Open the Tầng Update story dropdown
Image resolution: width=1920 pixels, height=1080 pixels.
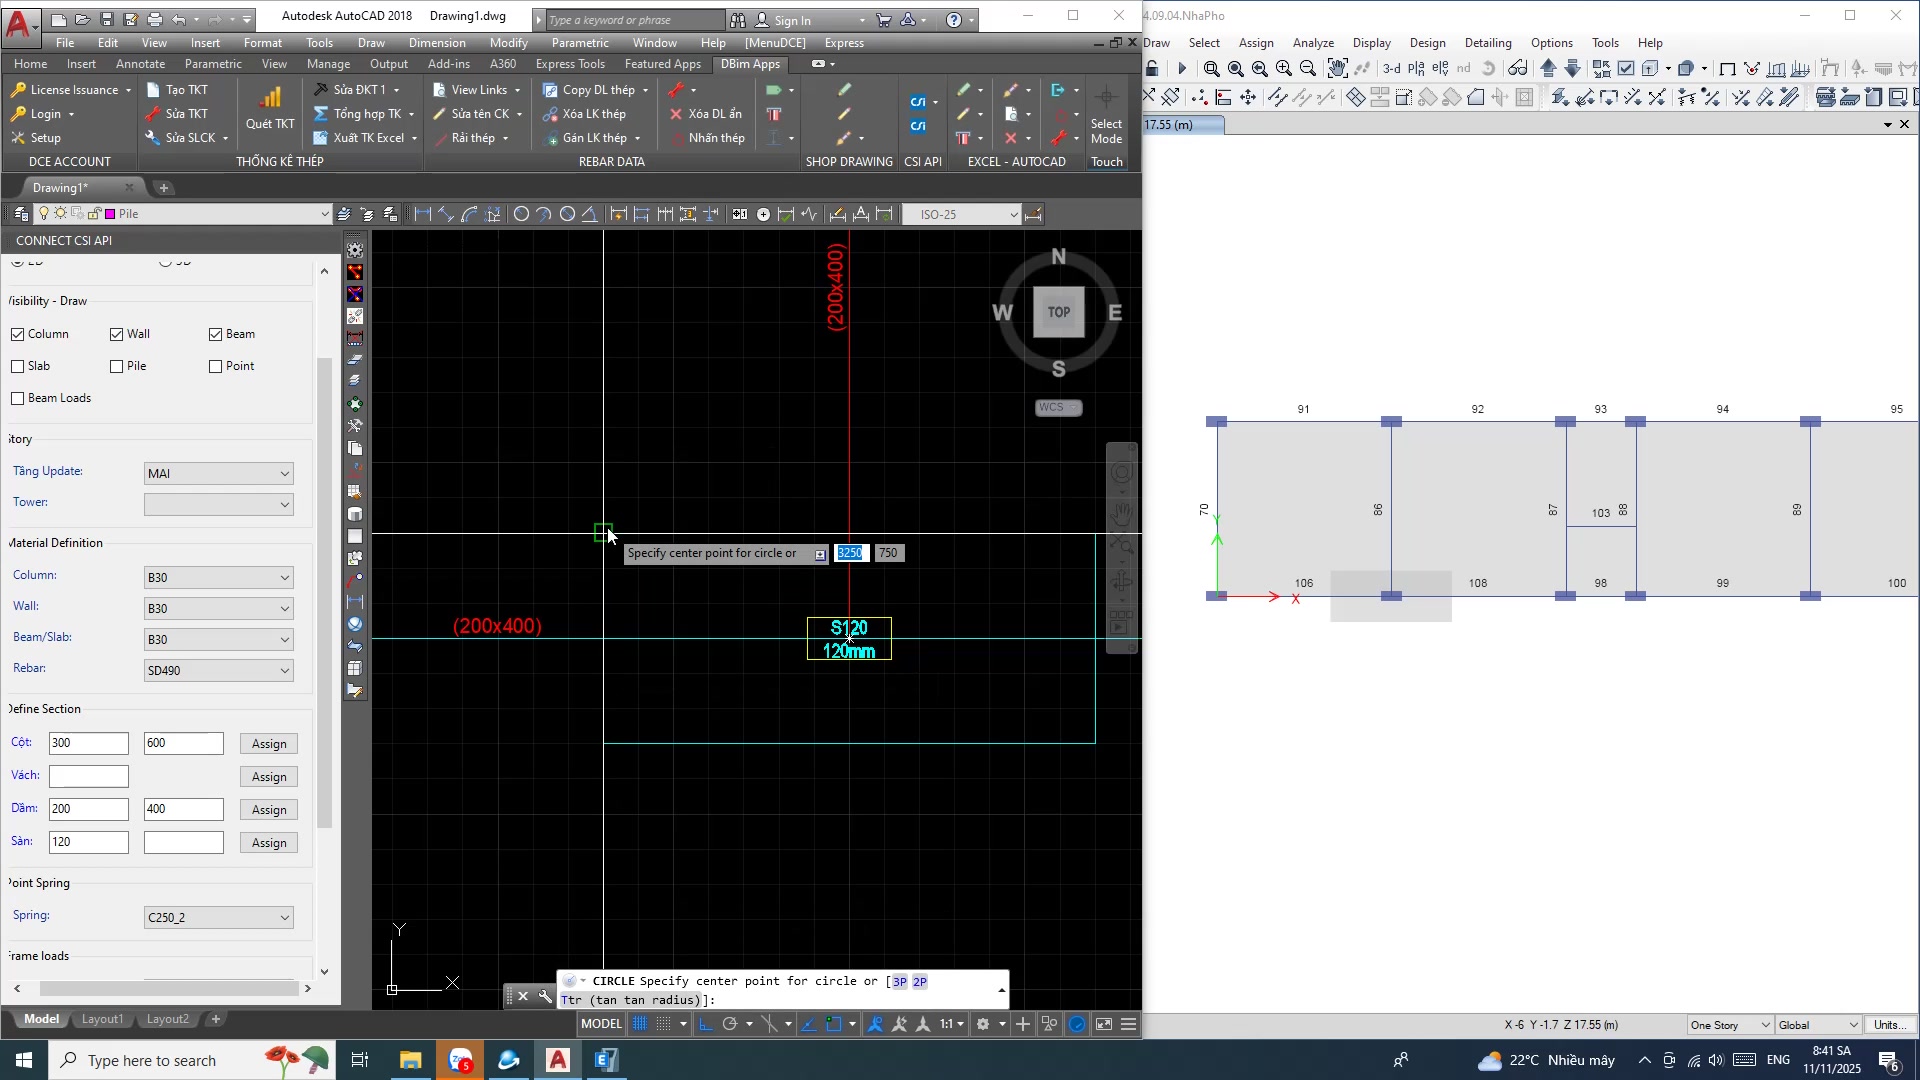click(219, 474)
